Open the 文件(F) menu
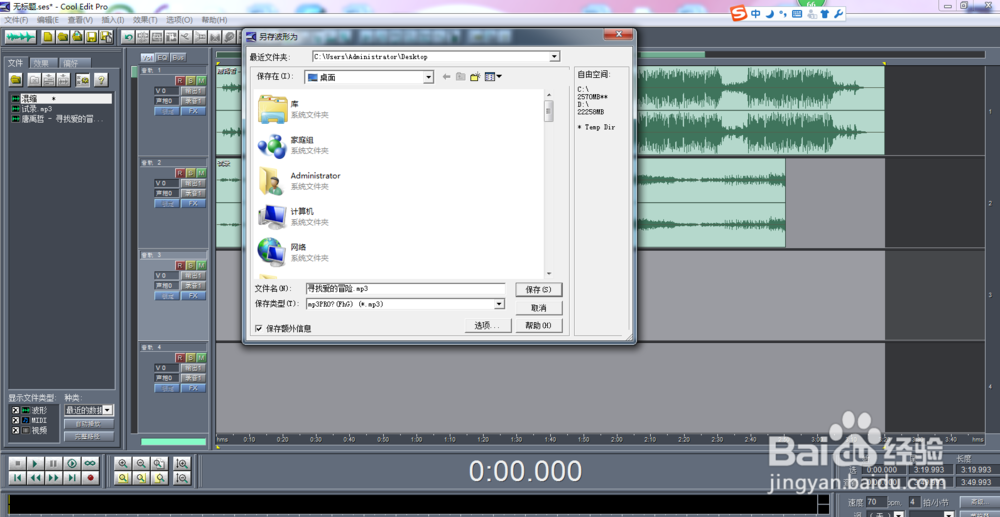The image size is (1000, 517). pyautogui.click(x=16, y=20)
